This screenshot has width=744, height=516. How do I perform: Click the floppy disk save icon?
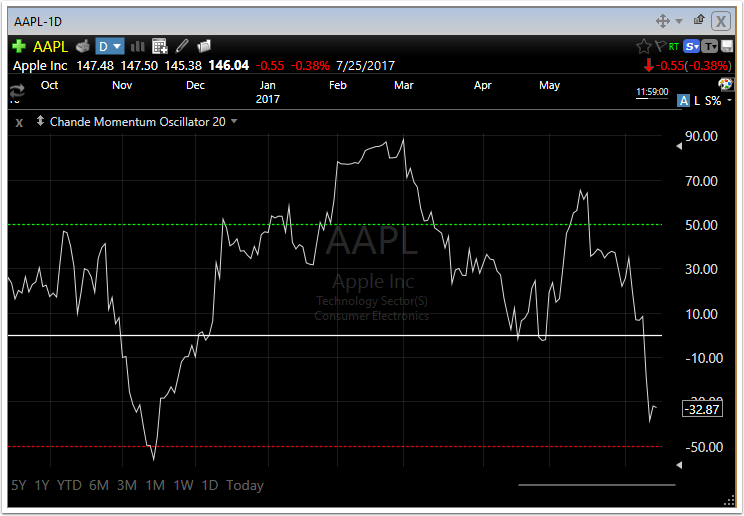(727, 46)
